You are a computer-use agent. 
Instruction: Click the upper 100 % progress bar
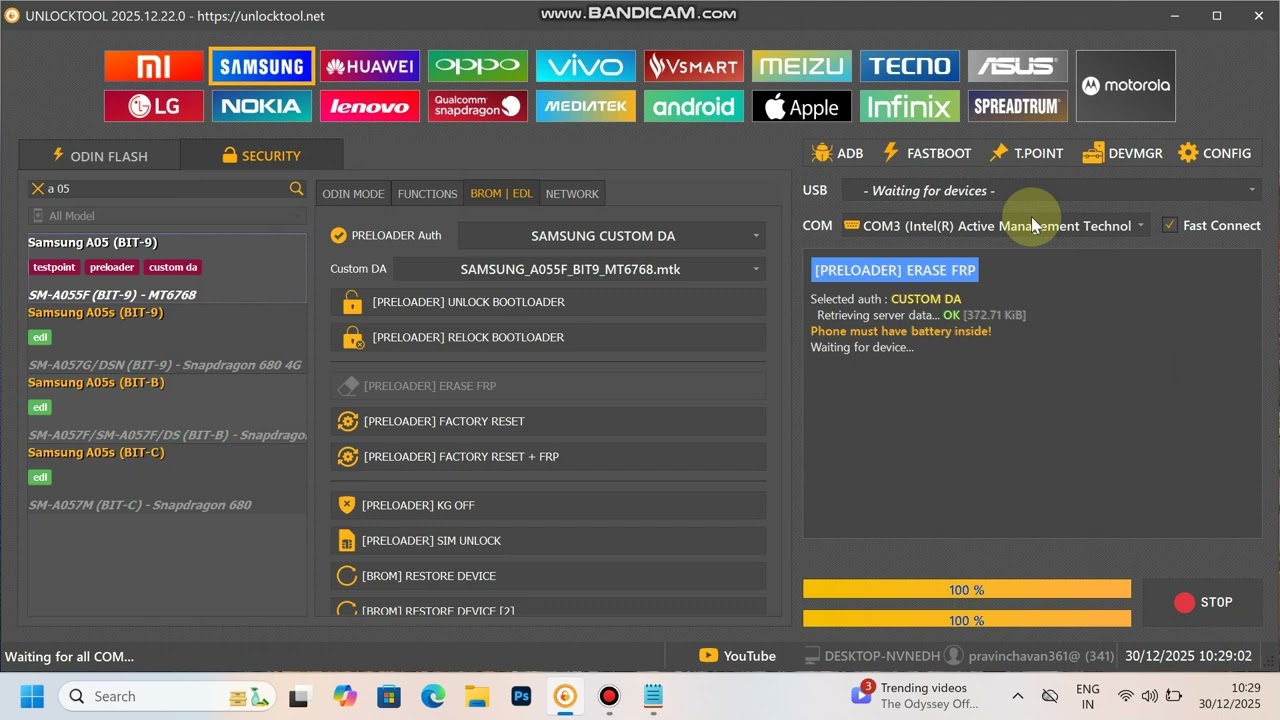967,590
